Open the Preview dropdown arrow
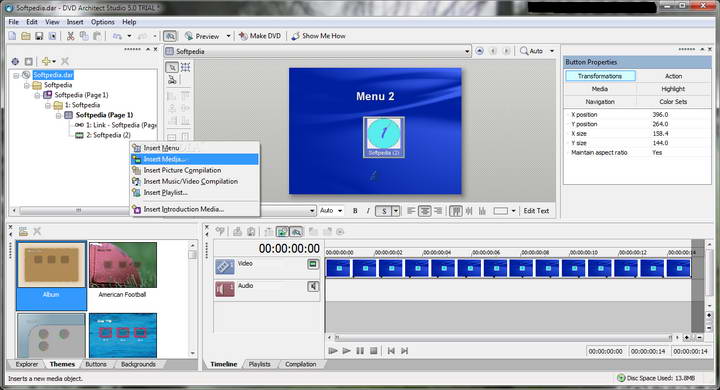The height and width of the screenshot is (390, 720). click(x=228, y=36)
